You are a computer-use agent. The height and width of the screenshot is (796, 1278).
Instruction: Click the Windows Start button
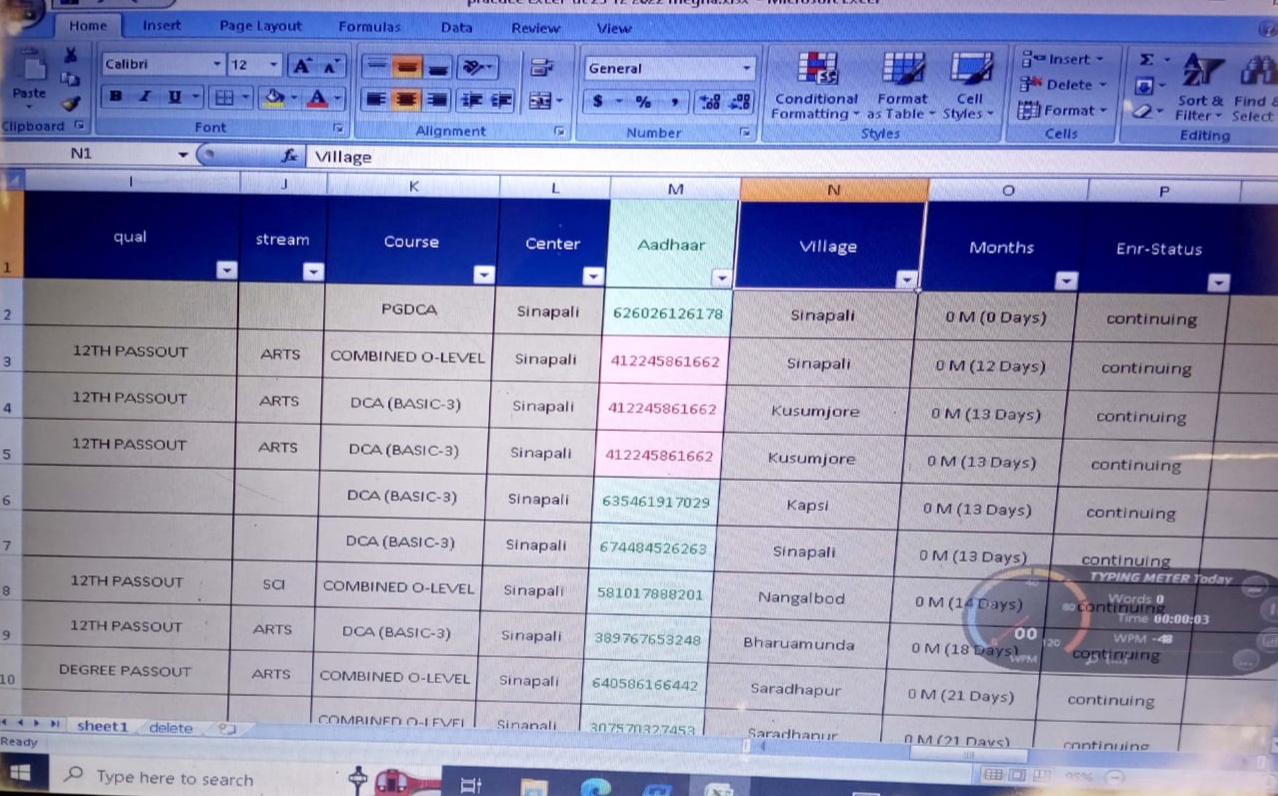point(21,776)
